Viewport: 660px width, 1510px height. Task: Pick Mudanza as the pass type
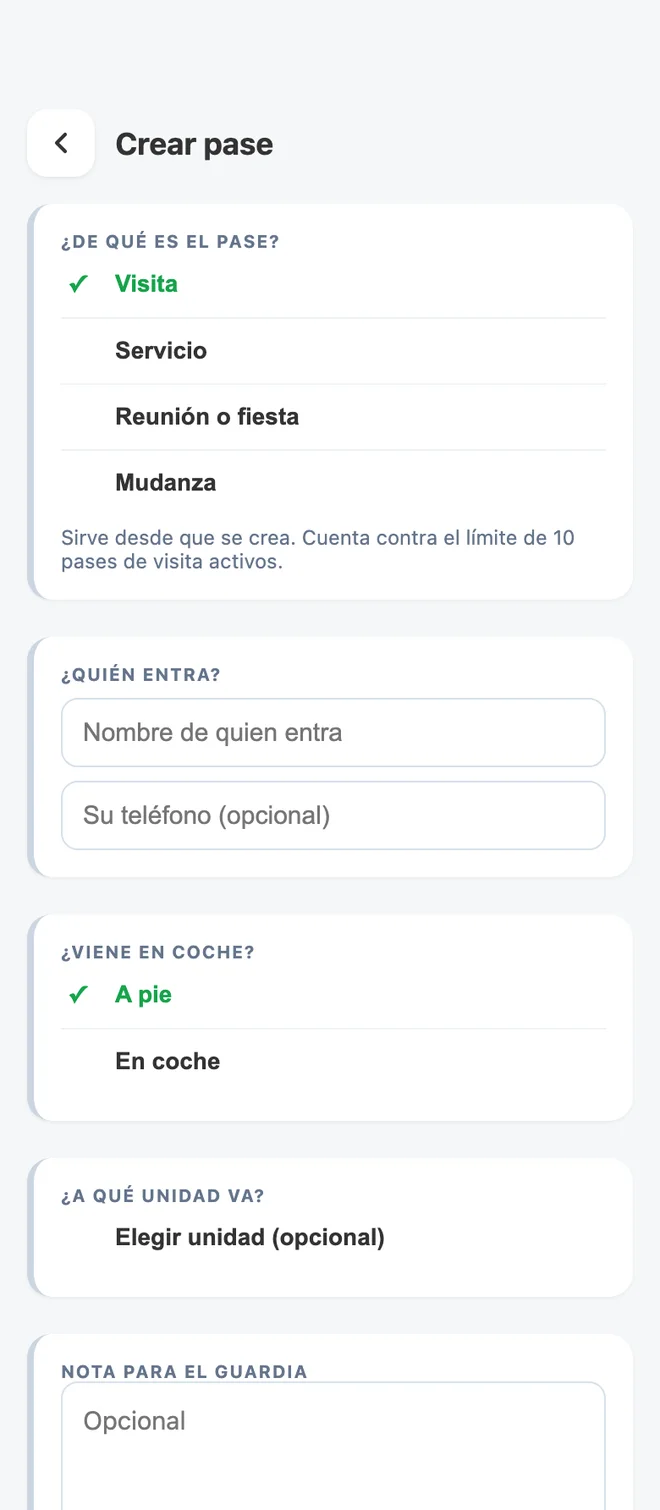pos(333,483)
